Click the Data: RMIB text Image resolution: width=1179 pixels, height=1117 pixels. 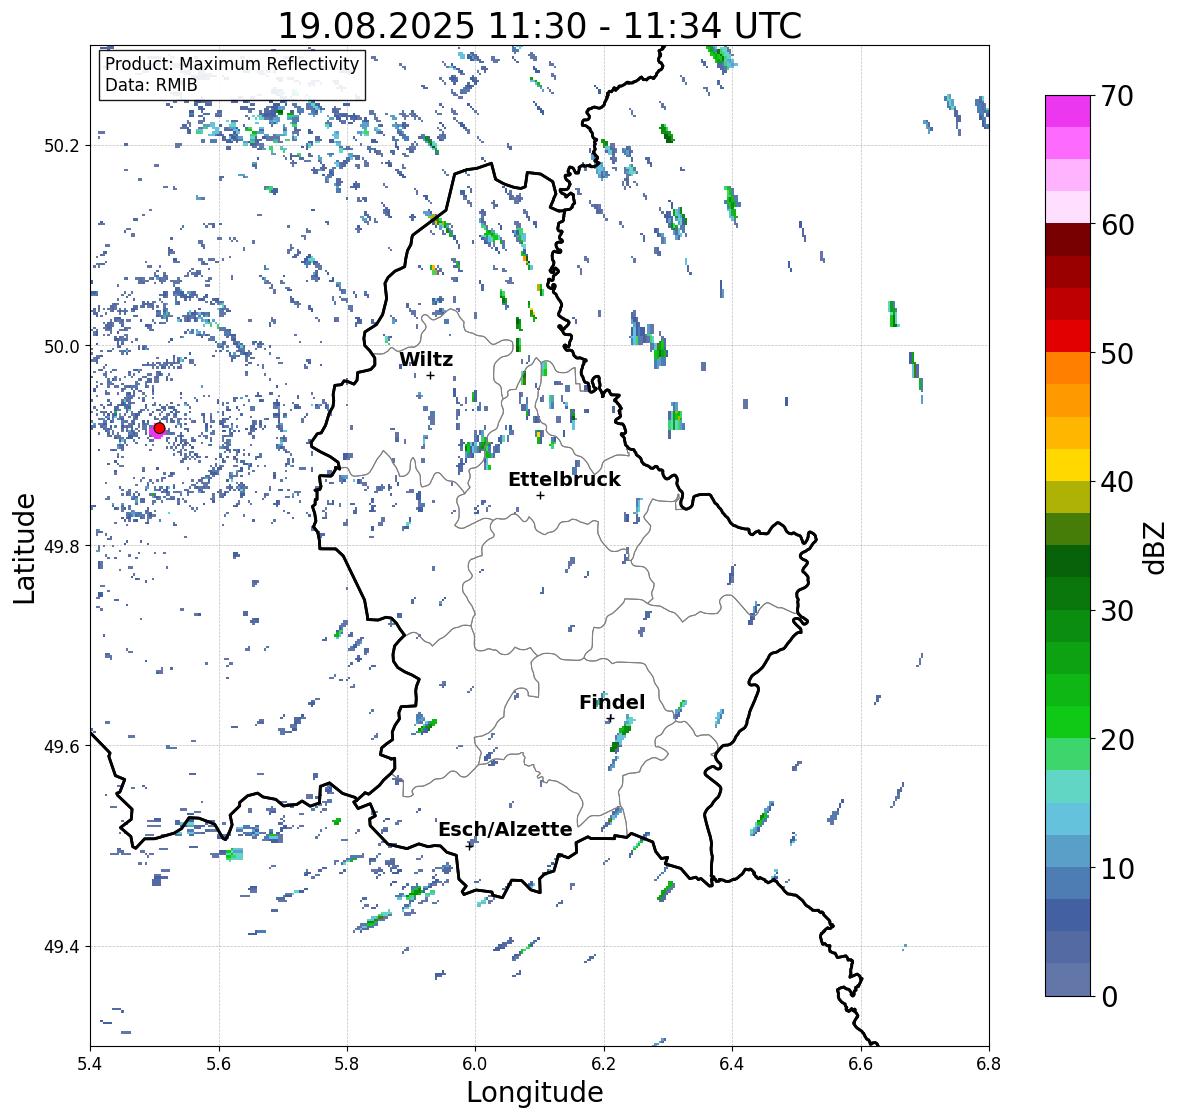[x=151, y=85]
